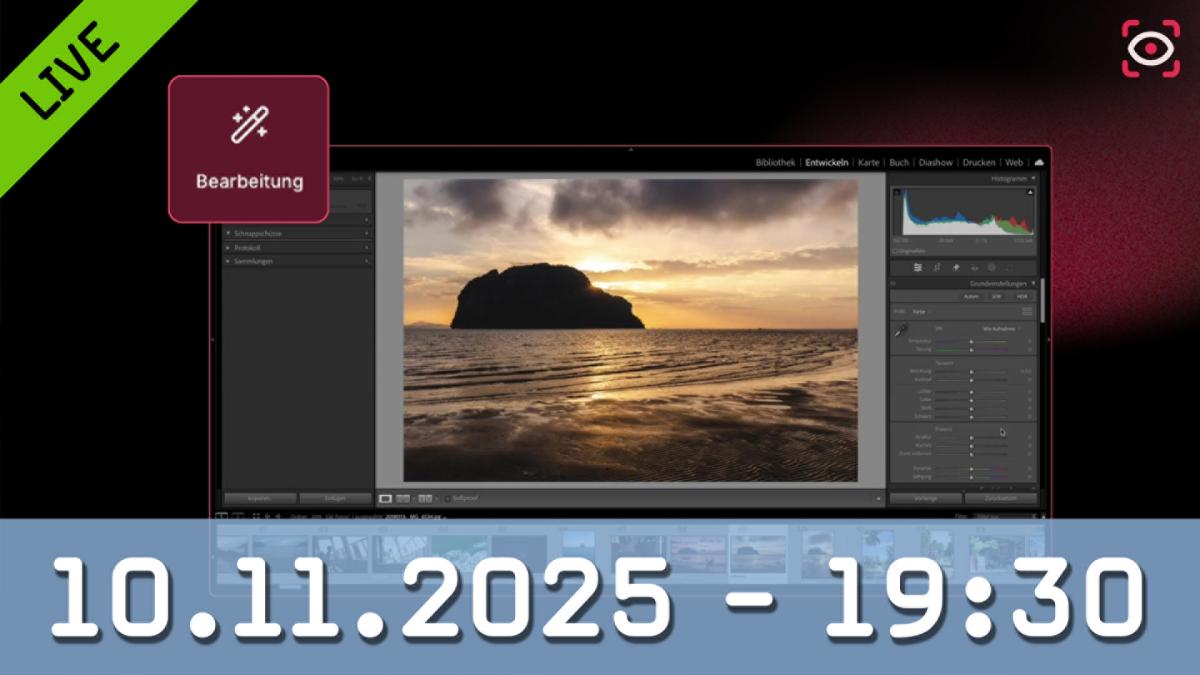This screenshot has height=675, width=1200.
Task: Select the Red eye correction tool
Action: [973, 268]
